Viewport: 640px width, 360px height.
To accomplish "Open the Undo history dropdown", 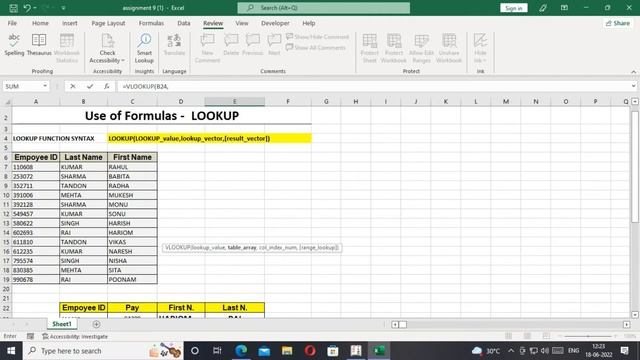I will coord(35,8).
